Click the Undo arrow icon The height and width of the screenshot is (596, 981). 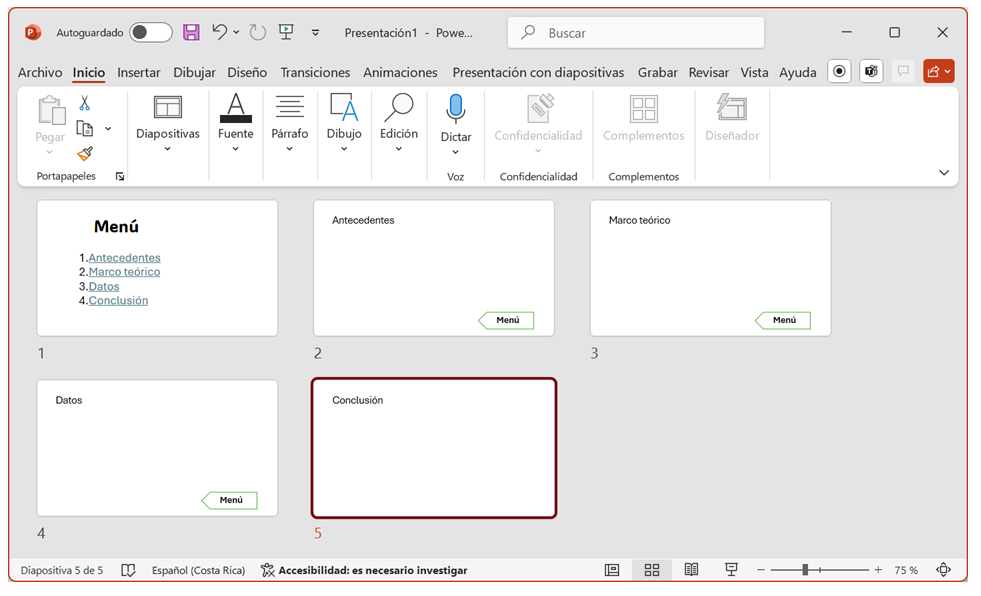pos(220,32)
